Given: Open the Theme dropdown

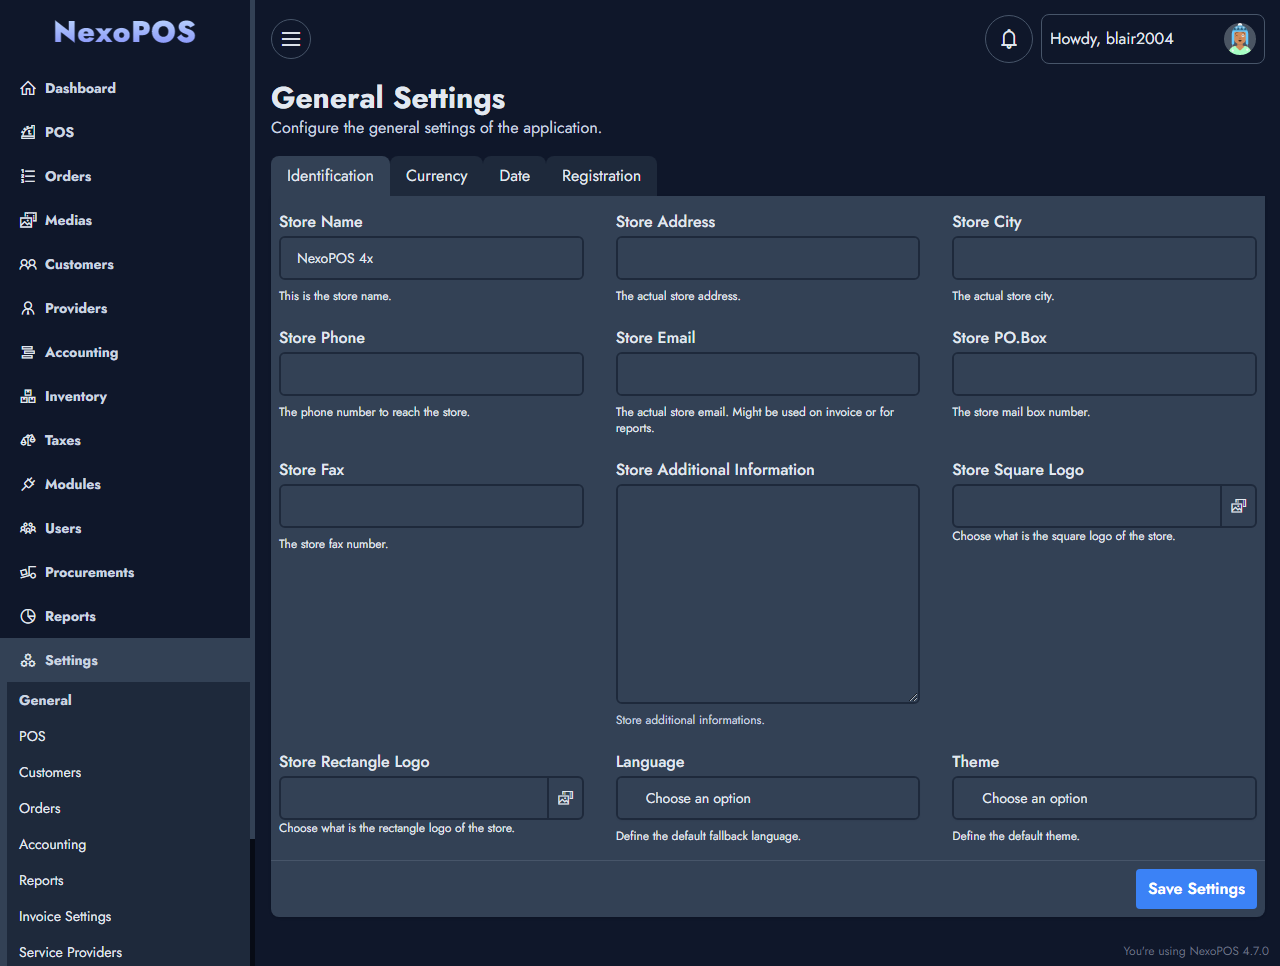Looking at the screenshot, I should (x=1104, y=798).
